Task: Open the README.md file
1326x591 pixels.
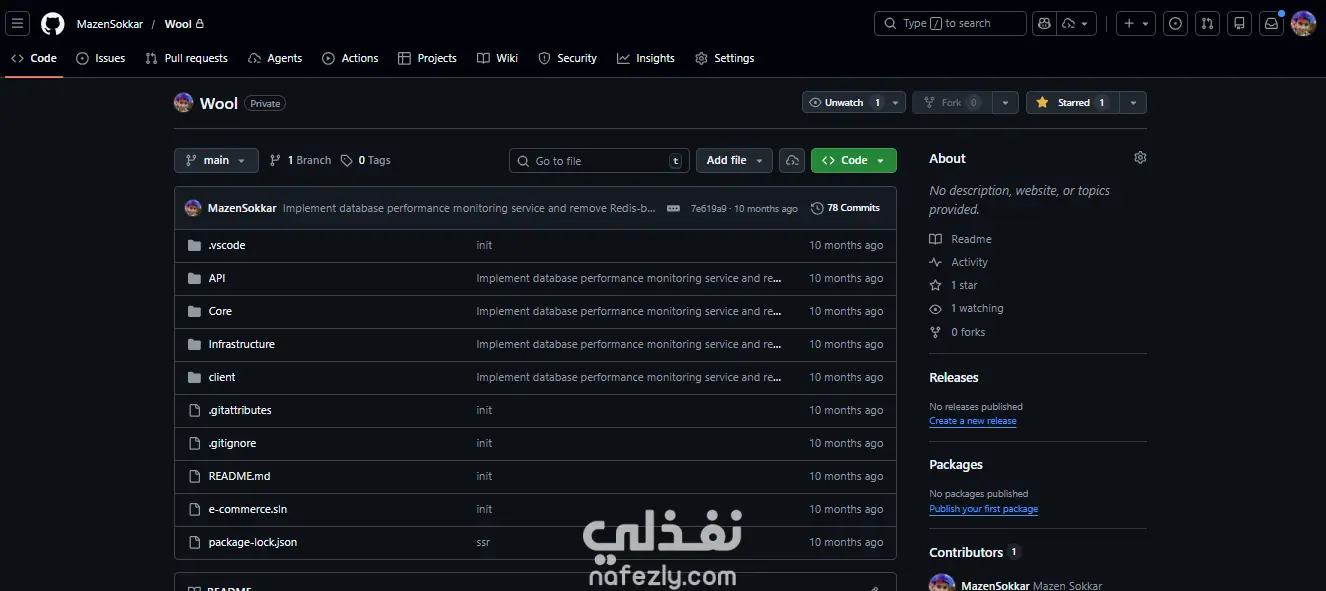Action: point(239,476)
